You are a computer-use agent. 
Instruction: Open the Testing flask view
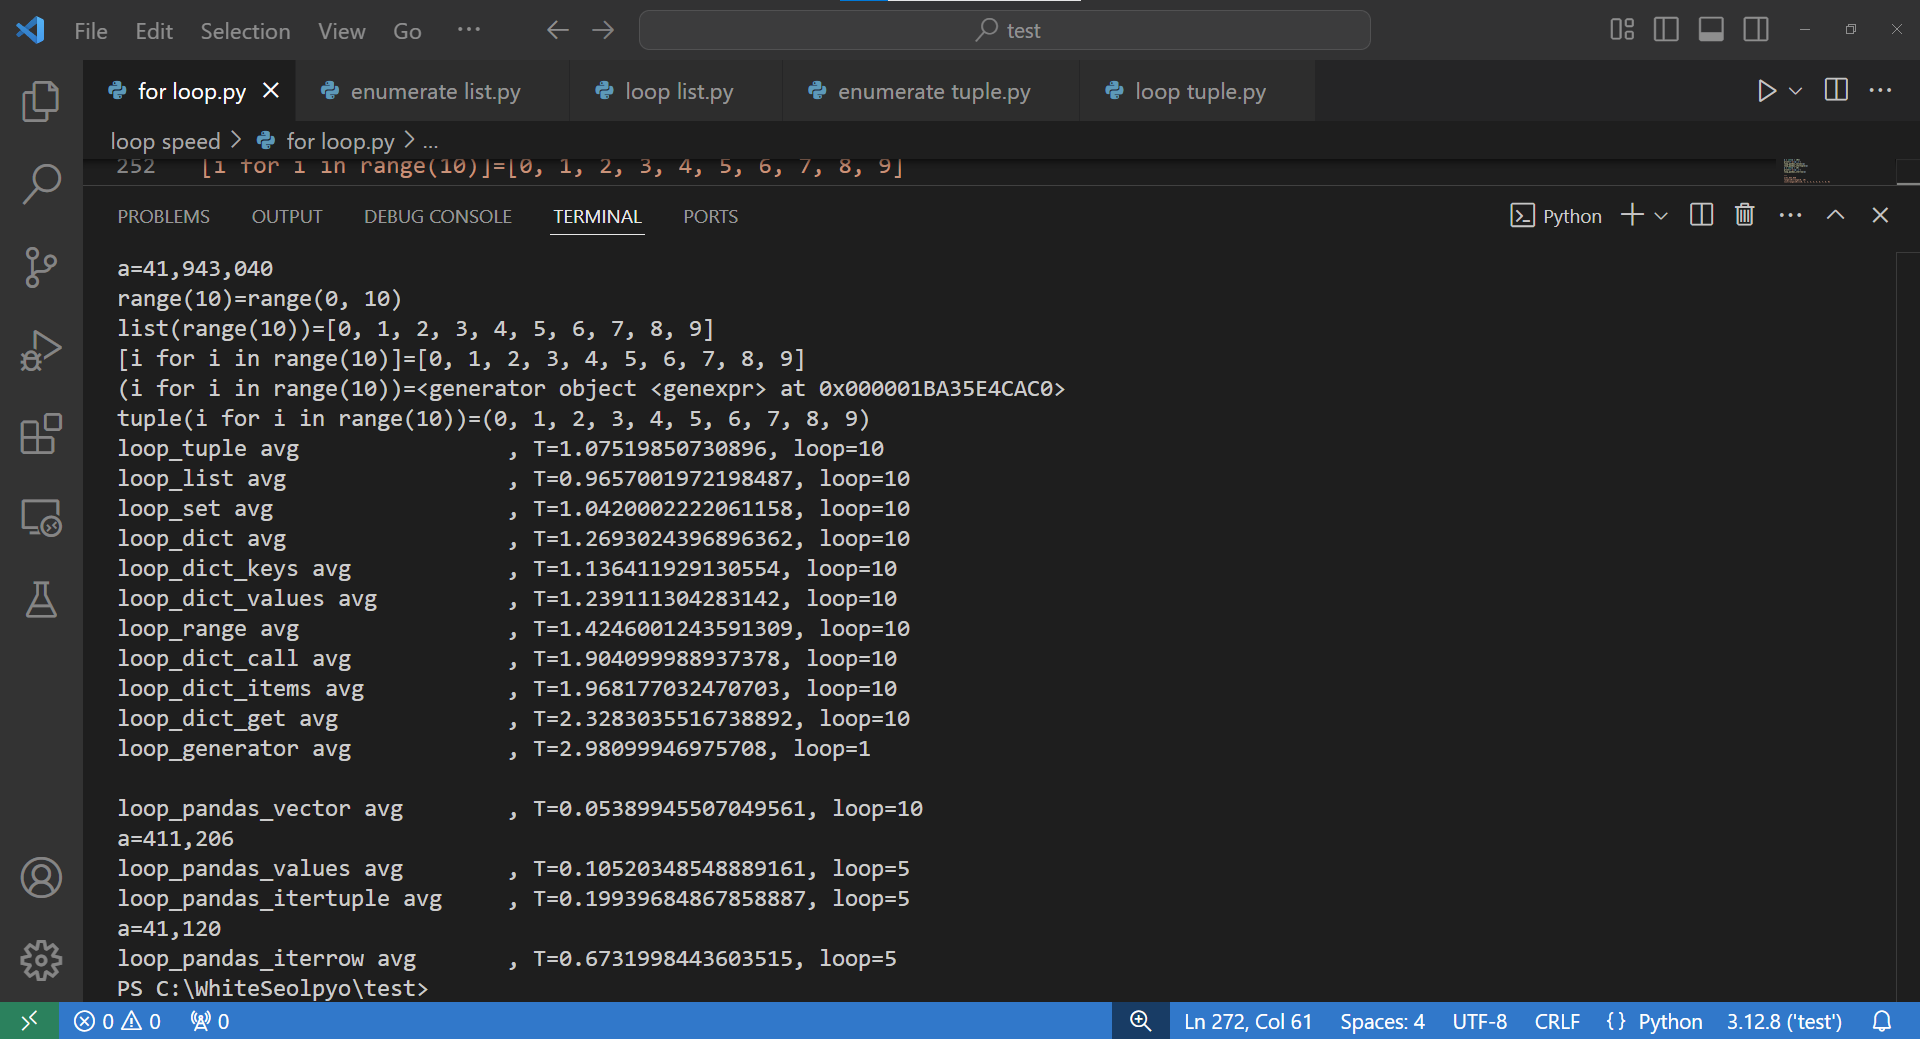tap(41, 600)
